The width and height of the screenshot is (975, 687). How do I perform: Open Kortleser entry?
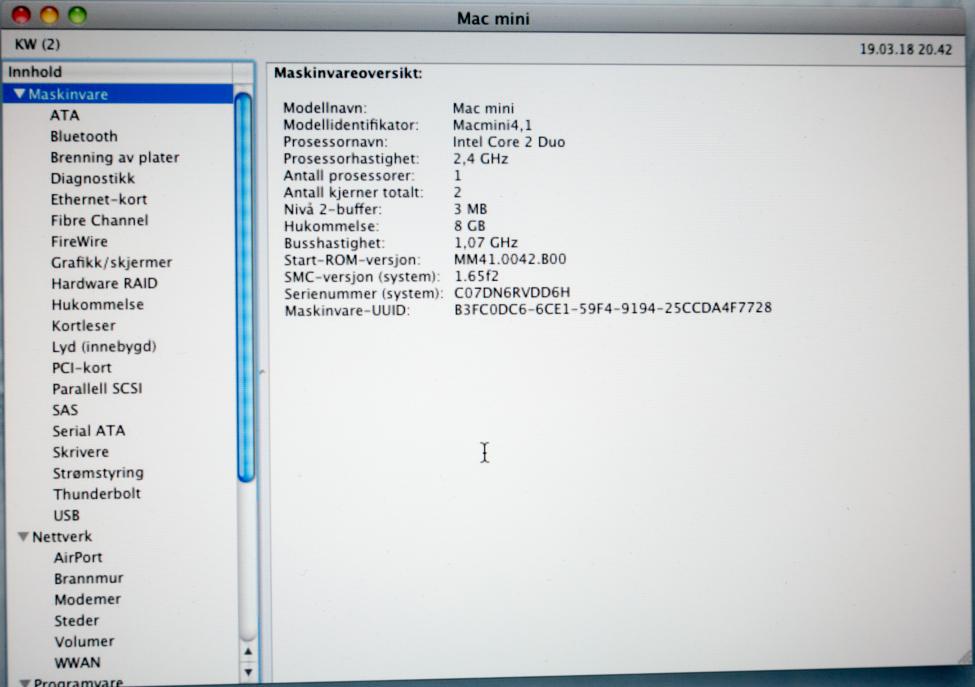(x=83, y=326)
